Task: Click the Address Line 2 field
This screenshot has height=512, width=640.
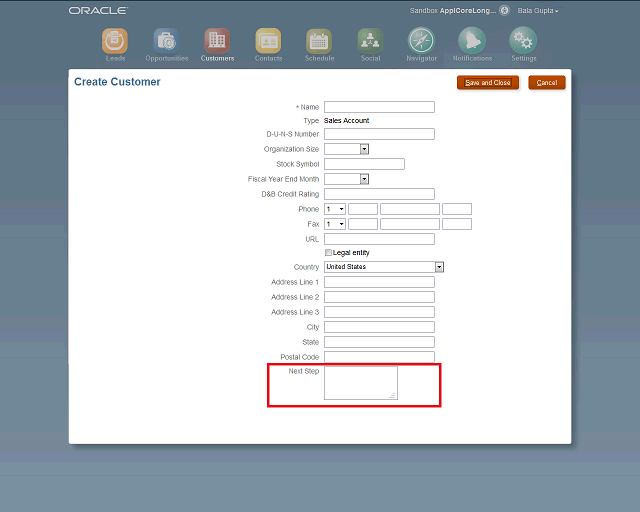Action: coord(379,297)
